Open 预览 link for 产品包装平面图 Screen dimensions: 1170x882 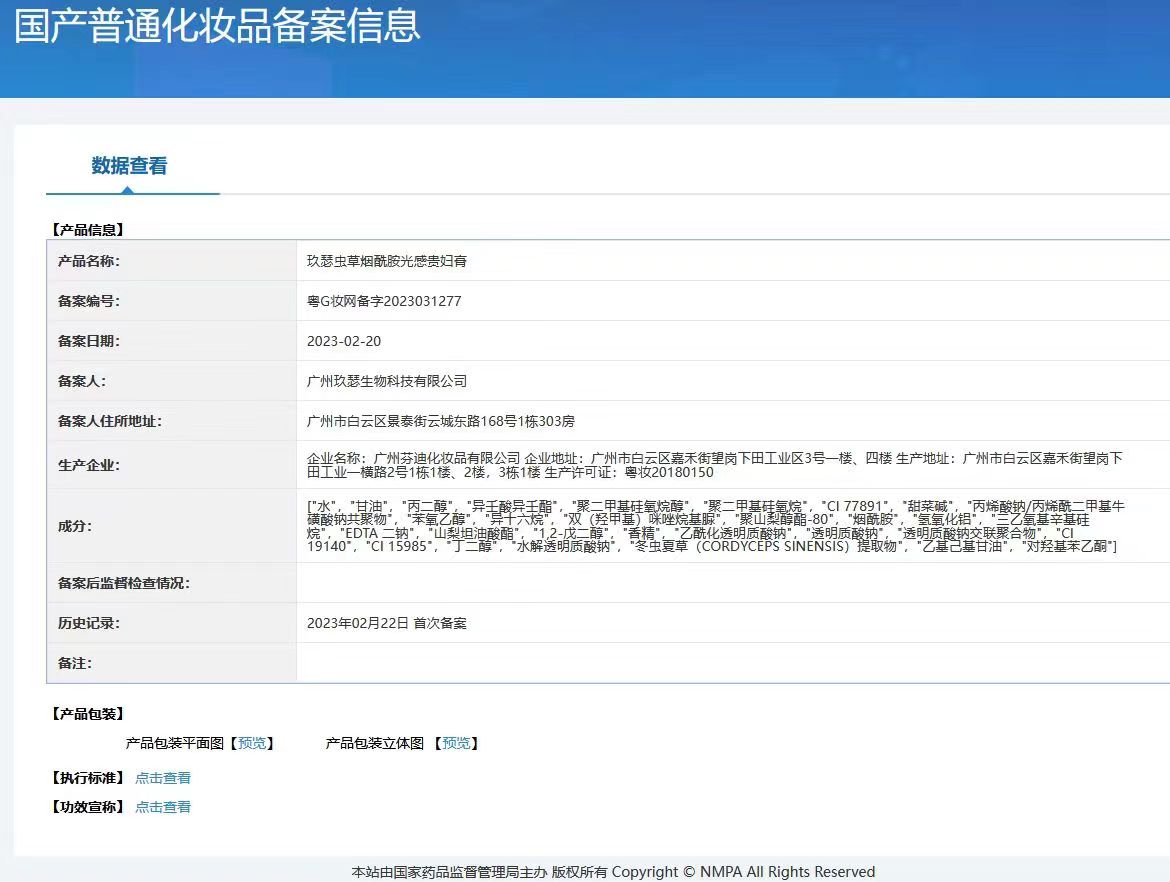click(x=252, y=743)
